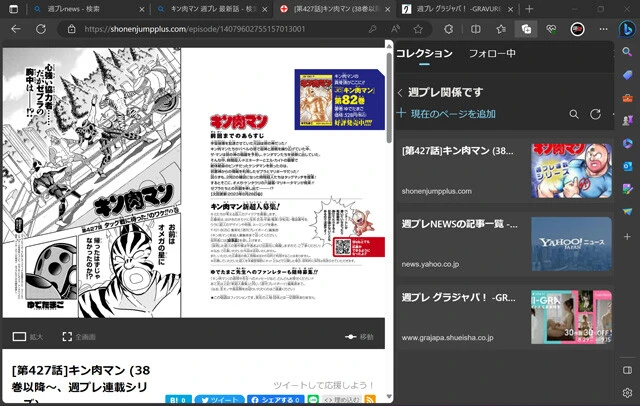Viewport: 640px width, 406px height.
Task: Enter fullscreen with 全画面 icon
Action: (x=68, y=337)
